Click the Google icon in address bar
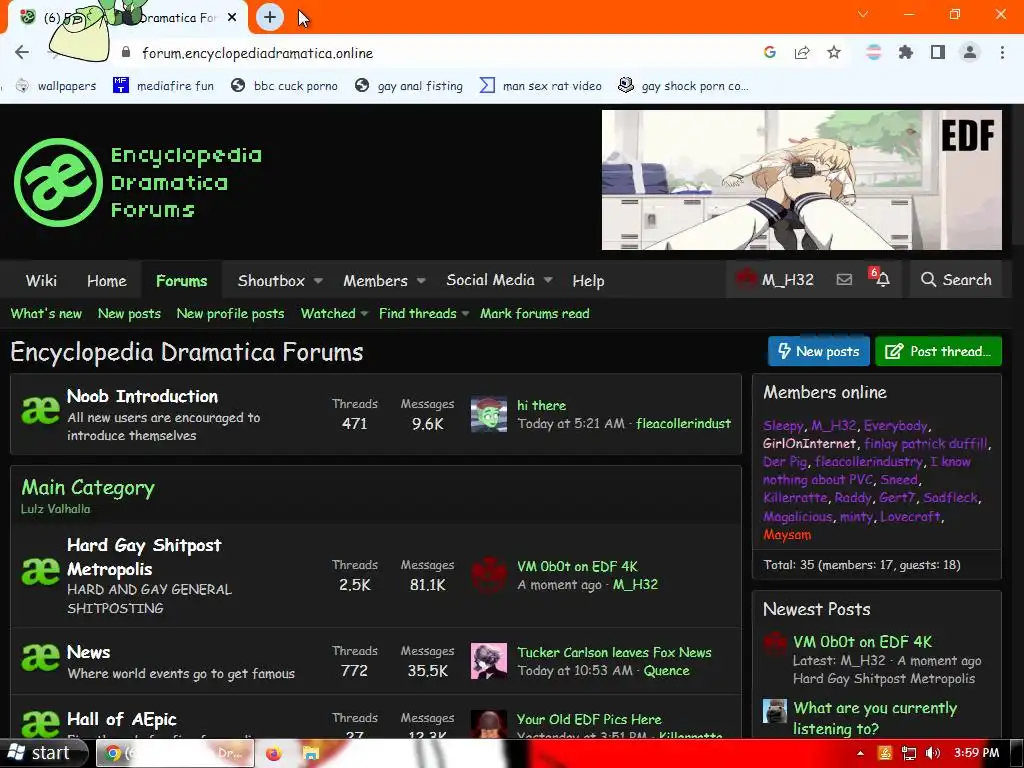 [770, 52]
